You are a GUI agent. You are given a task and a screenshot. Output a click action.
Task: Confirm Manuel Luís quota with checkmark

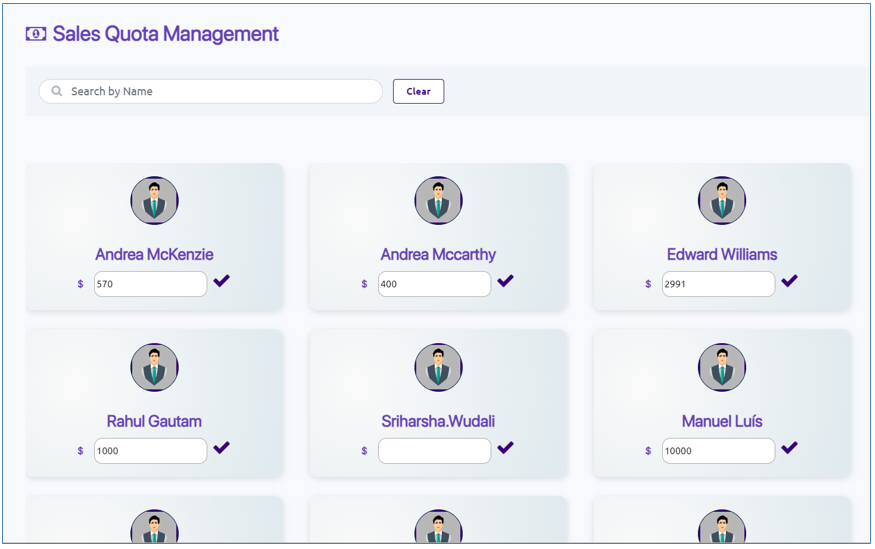[x=789, y=448]
